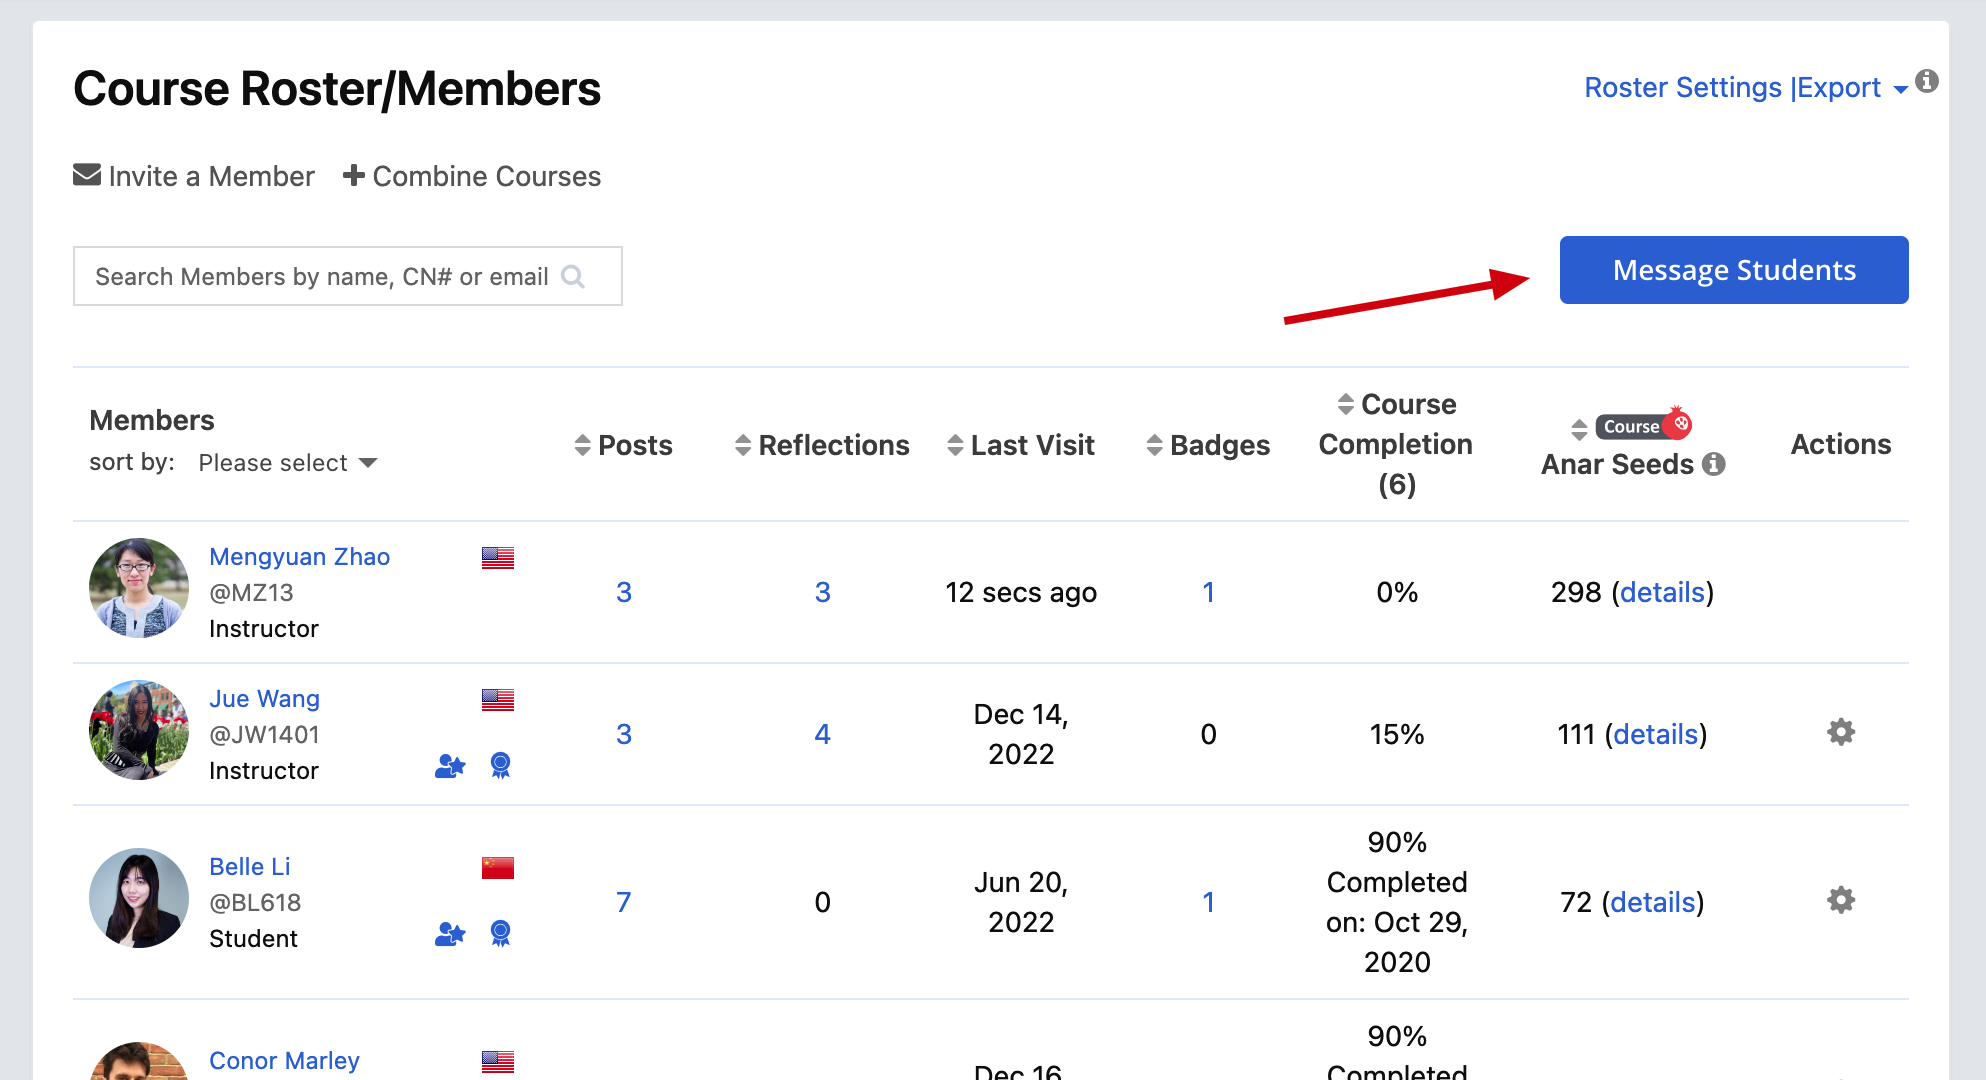Open the sort by Please select dropdown

click(288, 463)
